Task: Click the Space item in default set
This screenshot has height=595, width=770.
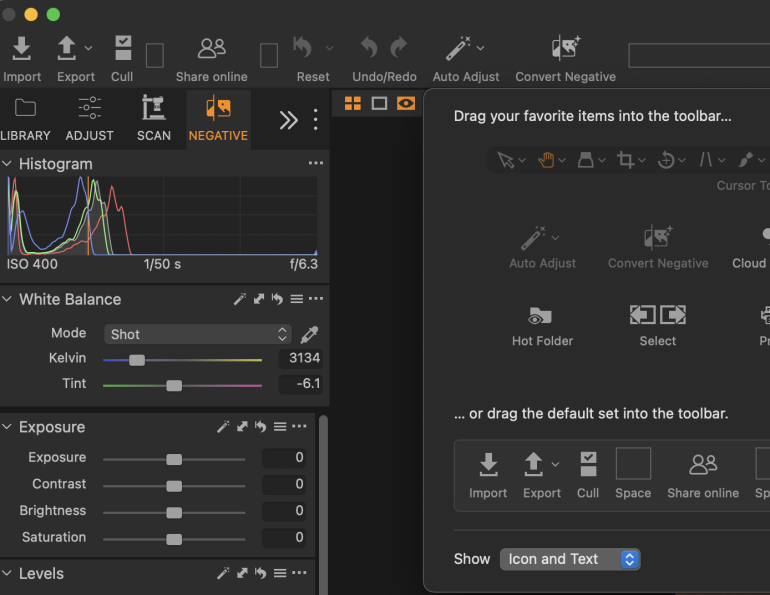Action: pos(633,473)
